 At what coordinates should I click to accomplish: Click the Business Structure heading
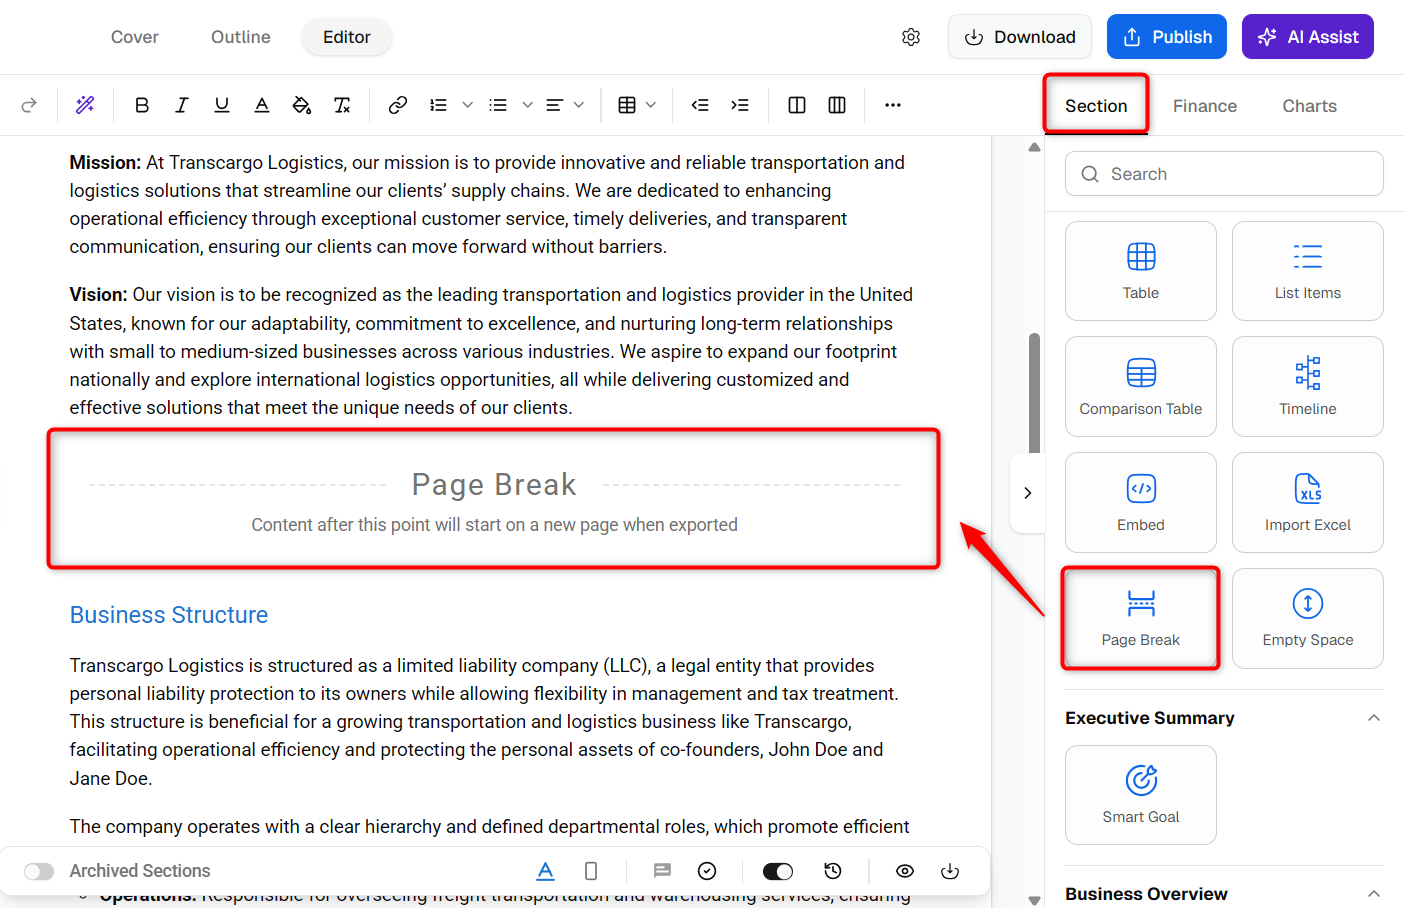[169, 615]
